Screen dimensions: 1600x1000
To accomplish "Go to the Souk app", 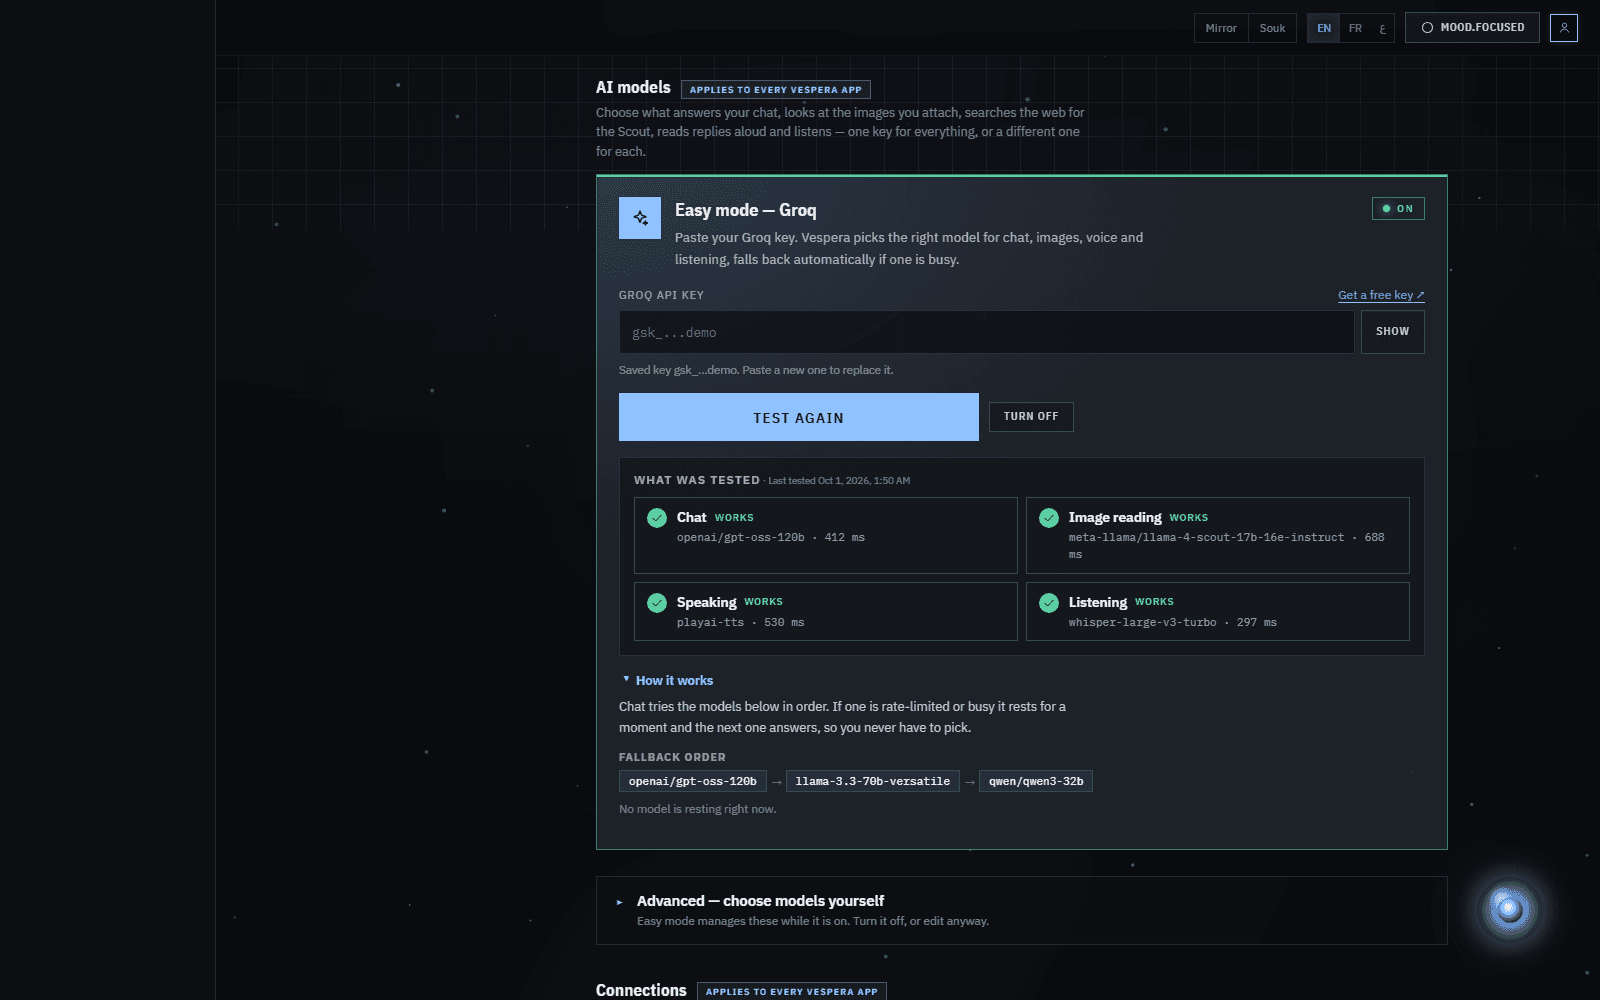I will click(1272, 28).
